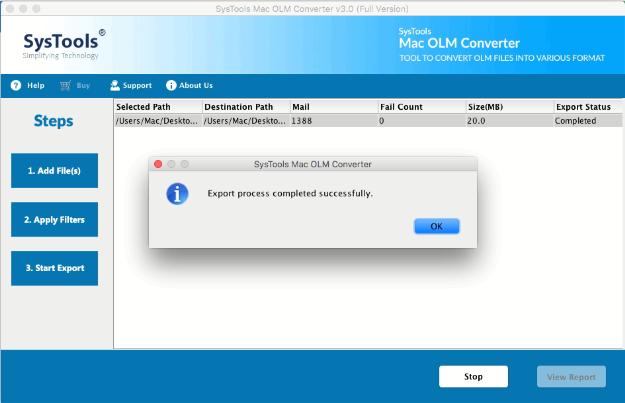Click the Support person icon
Viewport: 625px width, 403px height.
point(115,85)
